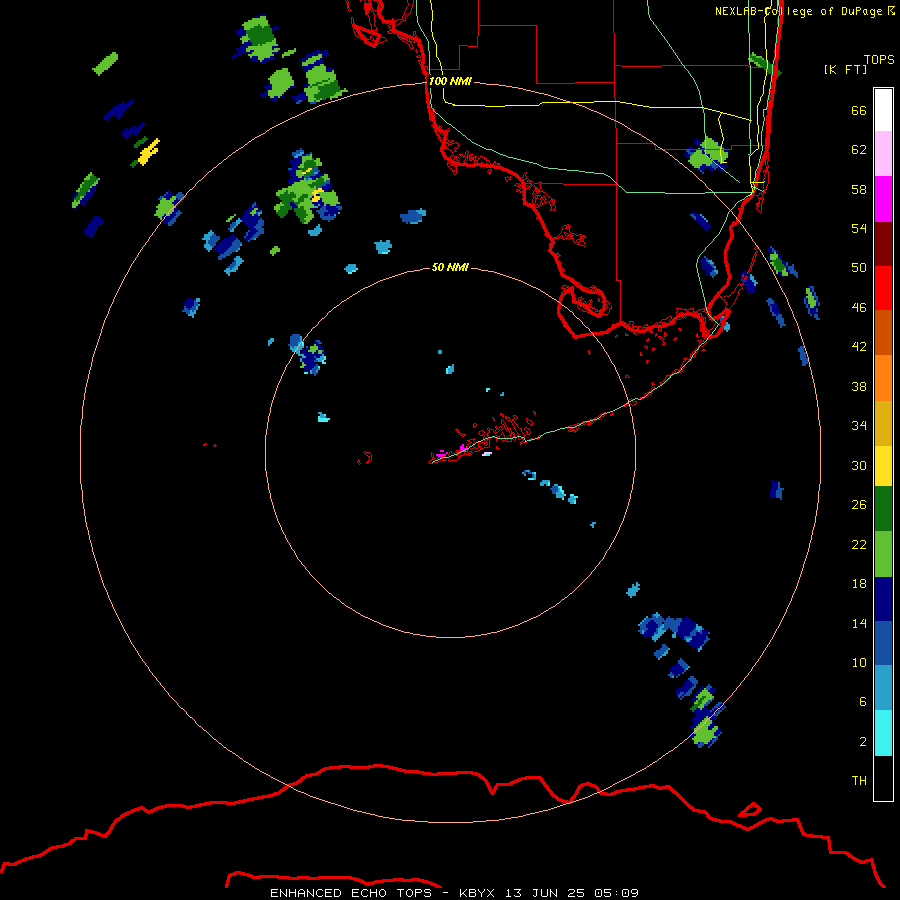Select the 46 value on the legend

click(x=859, y=308)
